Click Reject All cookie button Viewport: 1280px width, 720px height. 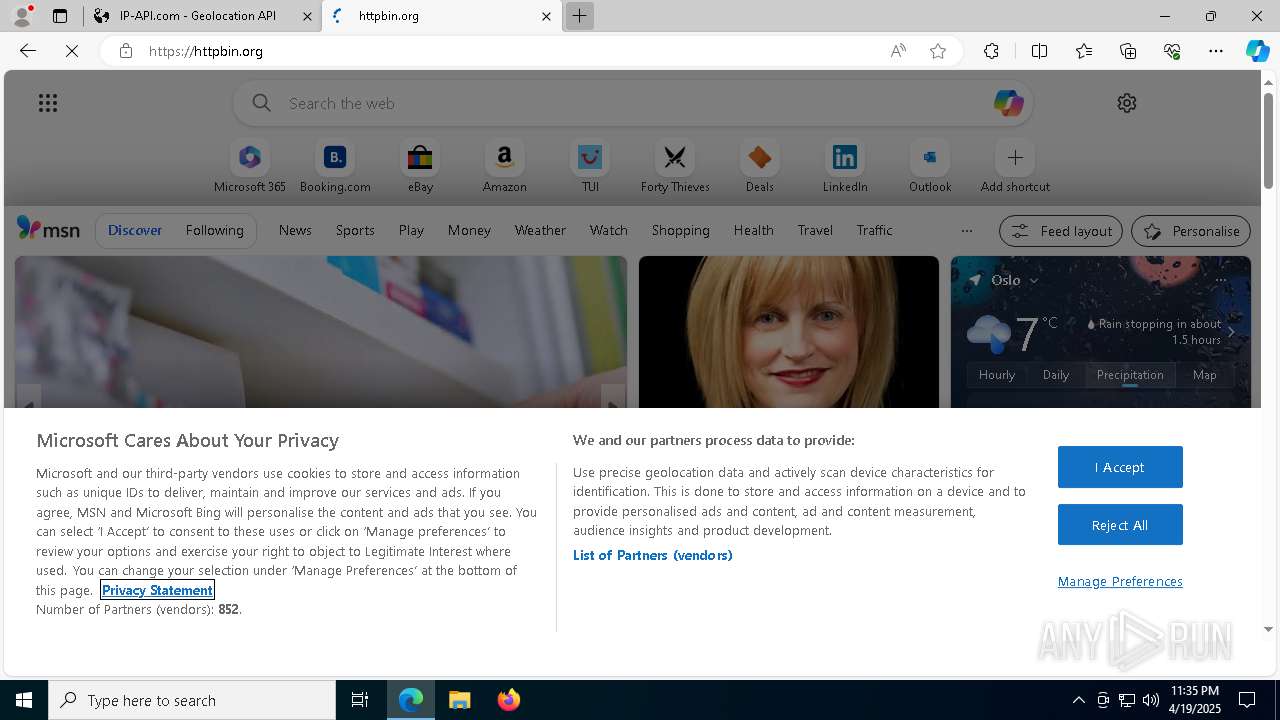(1120, 525)
